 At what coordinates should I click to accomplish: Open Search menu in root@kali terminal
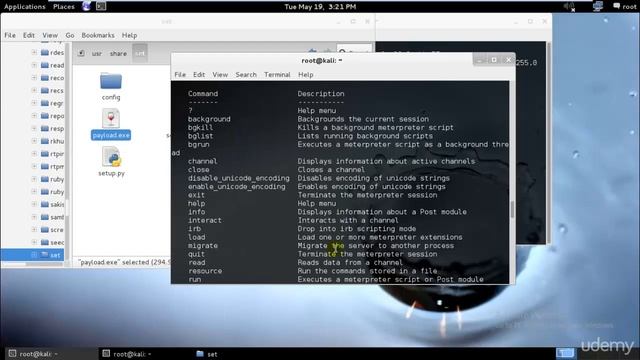pyautogui.click(x=246, y=75)
